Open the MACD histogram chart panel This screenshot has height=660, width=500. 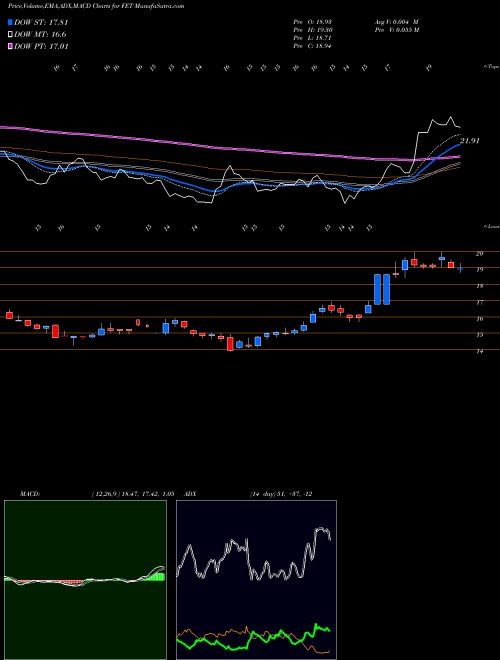pos(85,580)
